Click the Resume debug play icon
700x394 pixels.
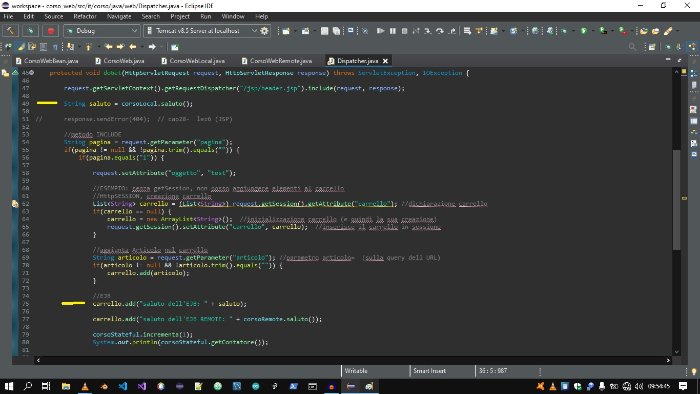pos(380,31)
